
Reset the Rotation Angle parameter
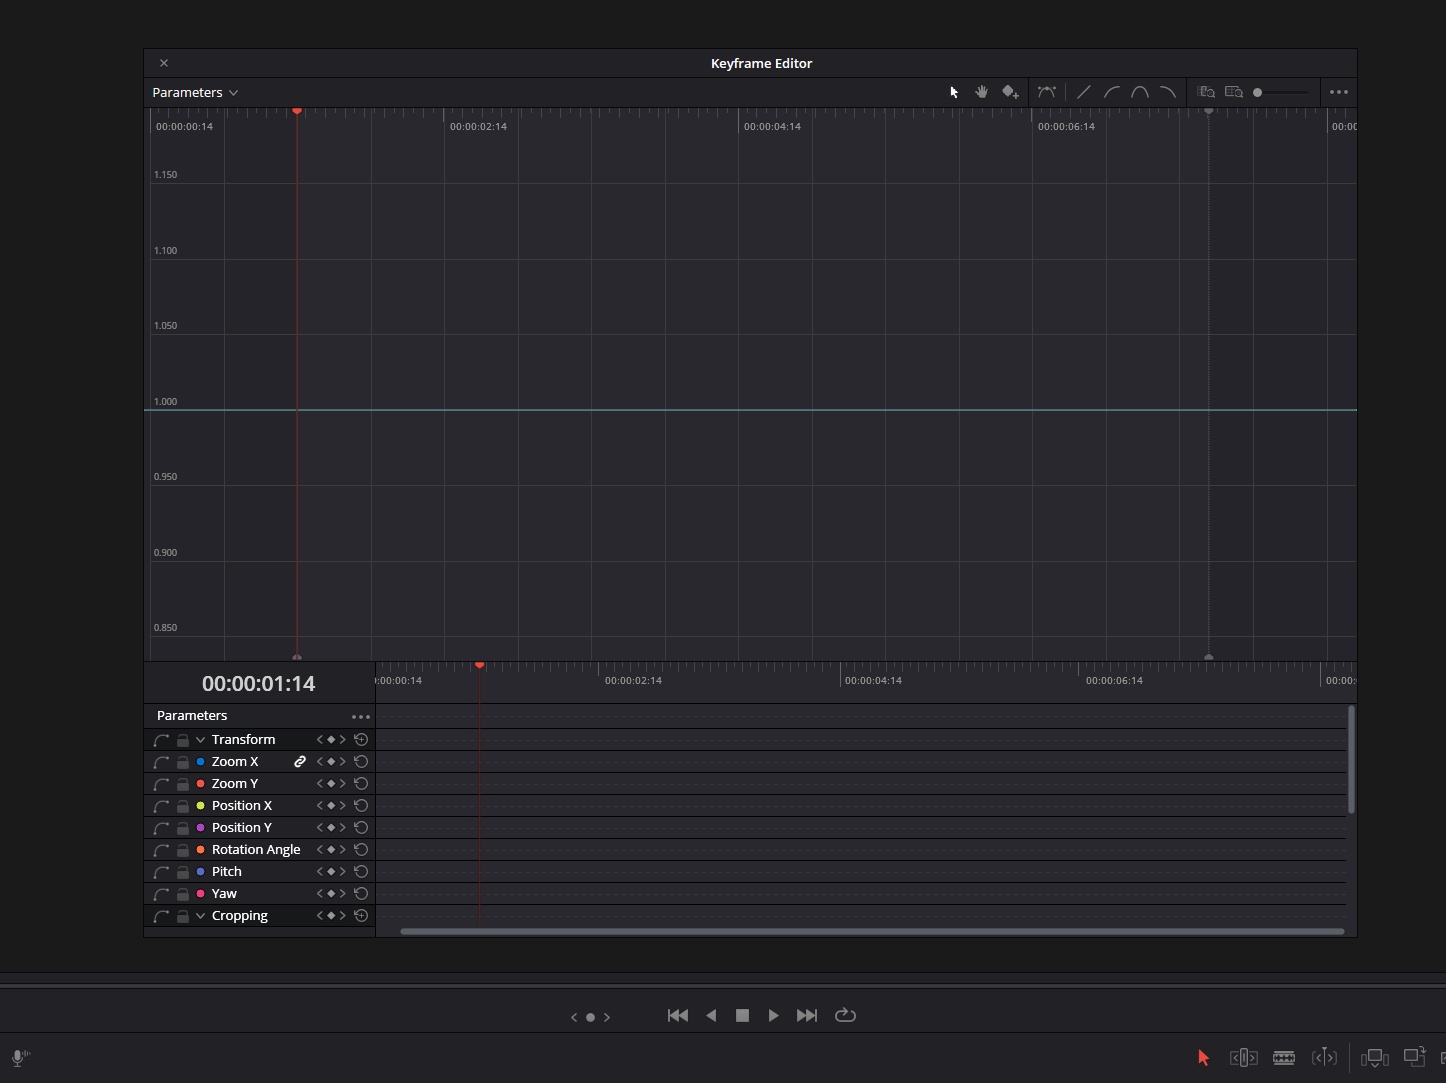pyautogui.click(x=361, y=850)
